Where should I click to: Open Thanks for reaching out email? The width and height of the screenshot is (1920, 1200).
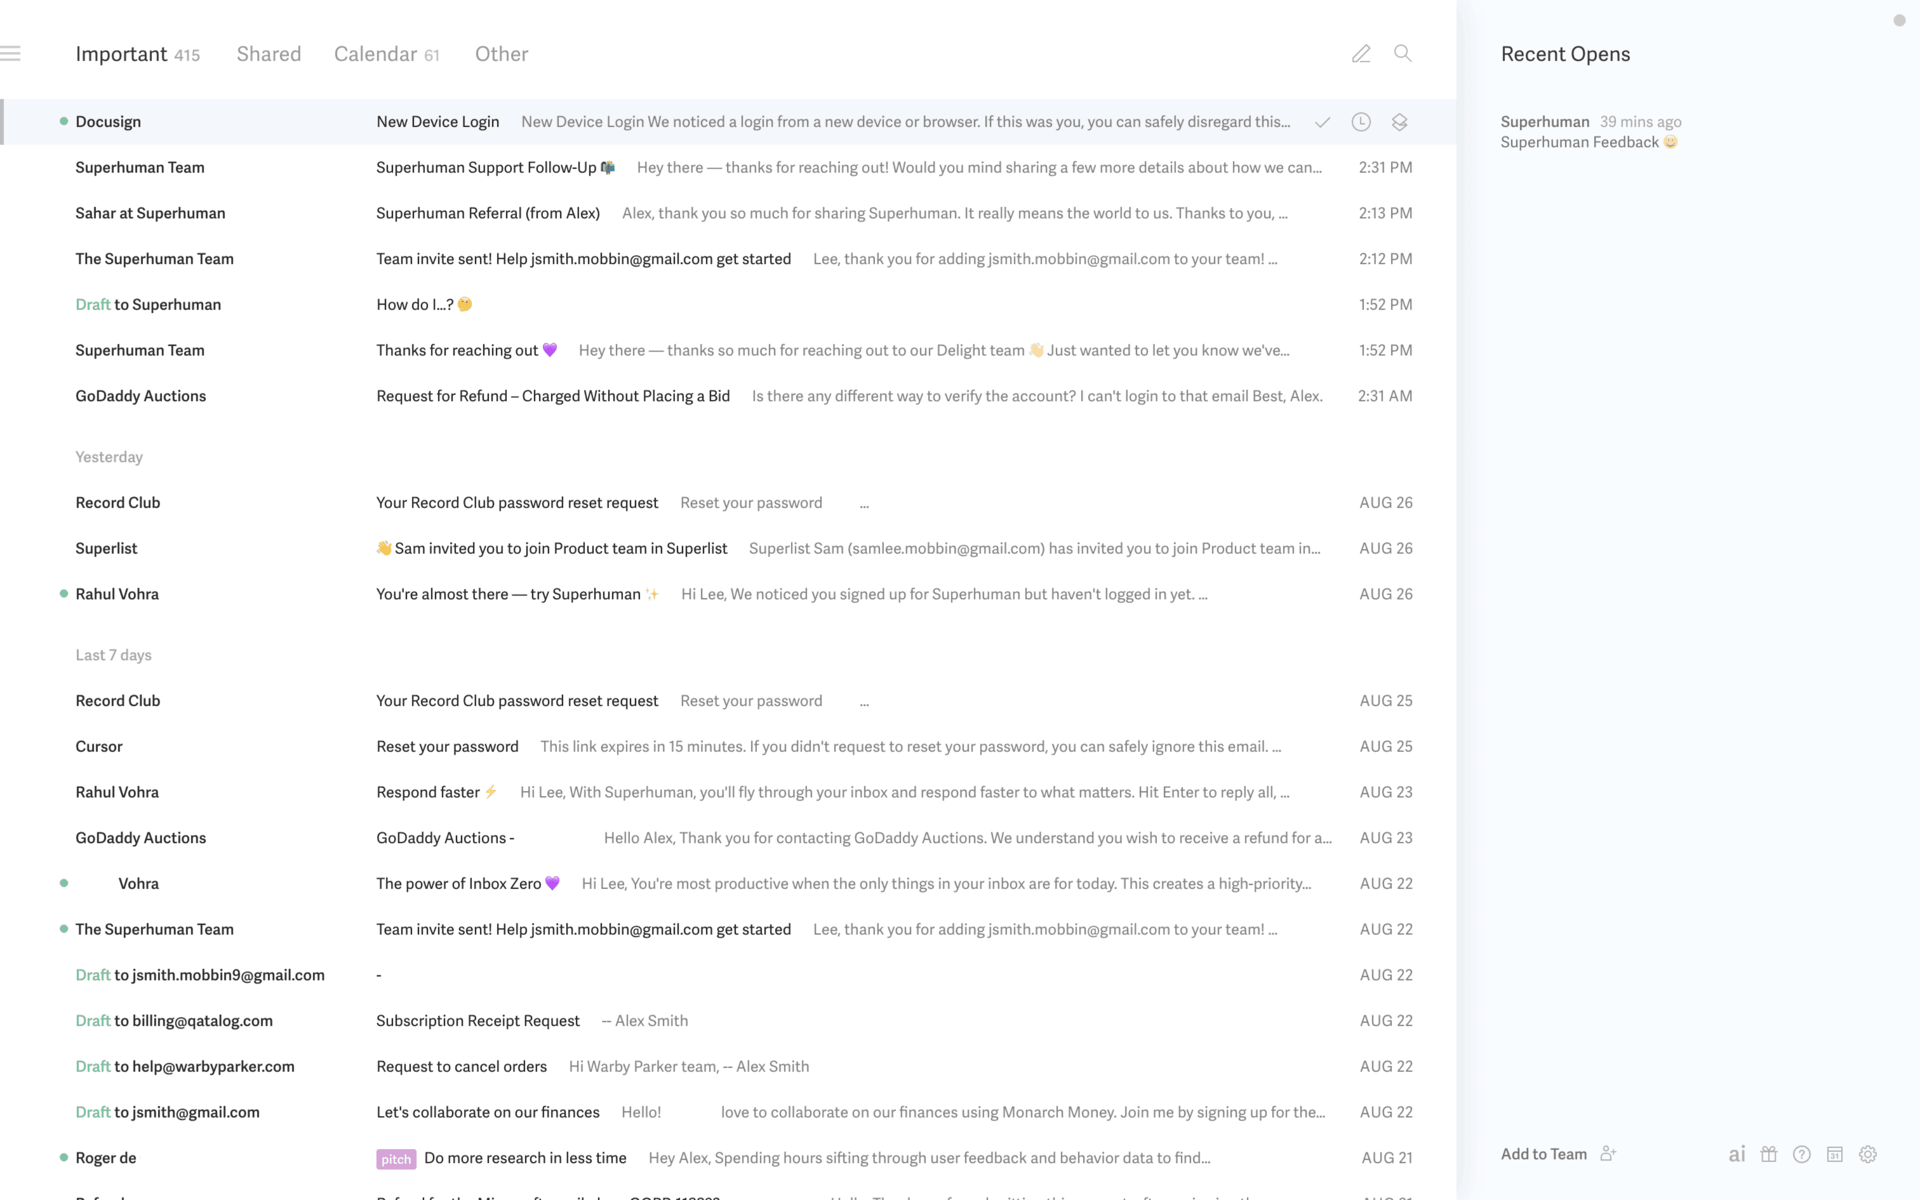728,351
